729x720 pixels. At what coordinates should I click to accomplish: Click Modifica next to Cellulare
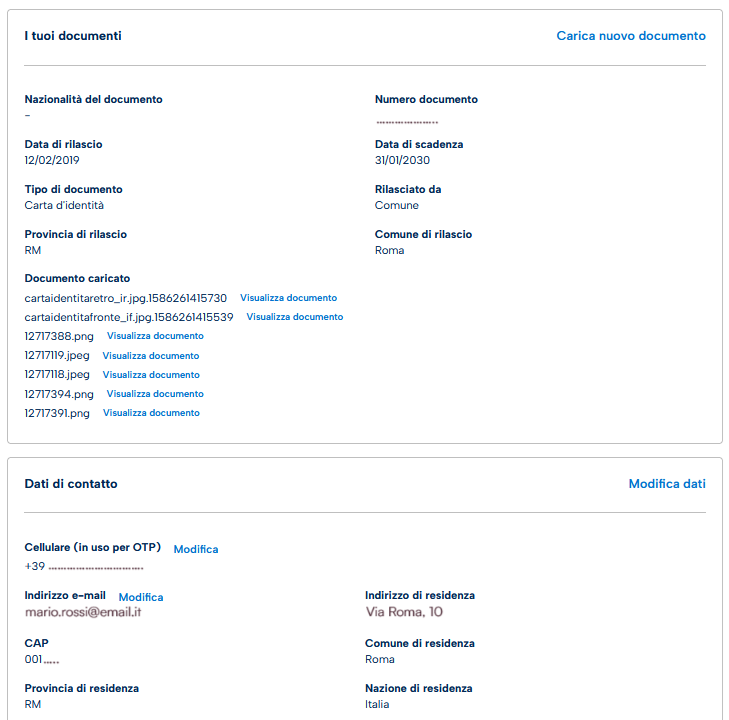coord(195,549)
